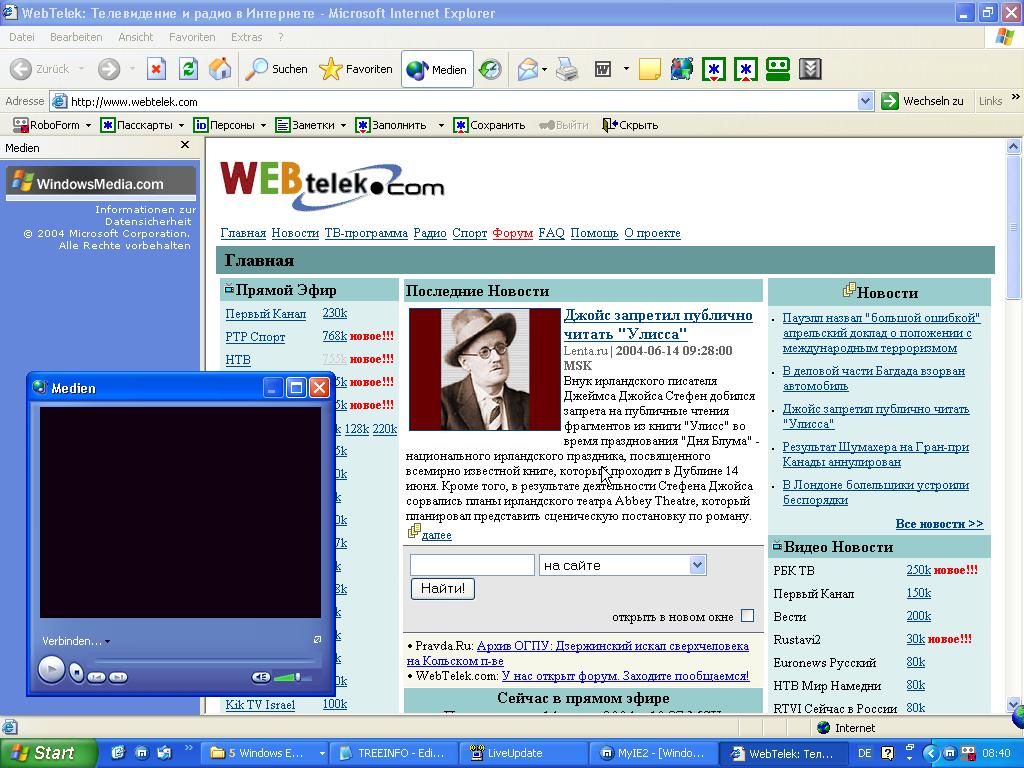Open the Ansicht menu

coord(135,37)
